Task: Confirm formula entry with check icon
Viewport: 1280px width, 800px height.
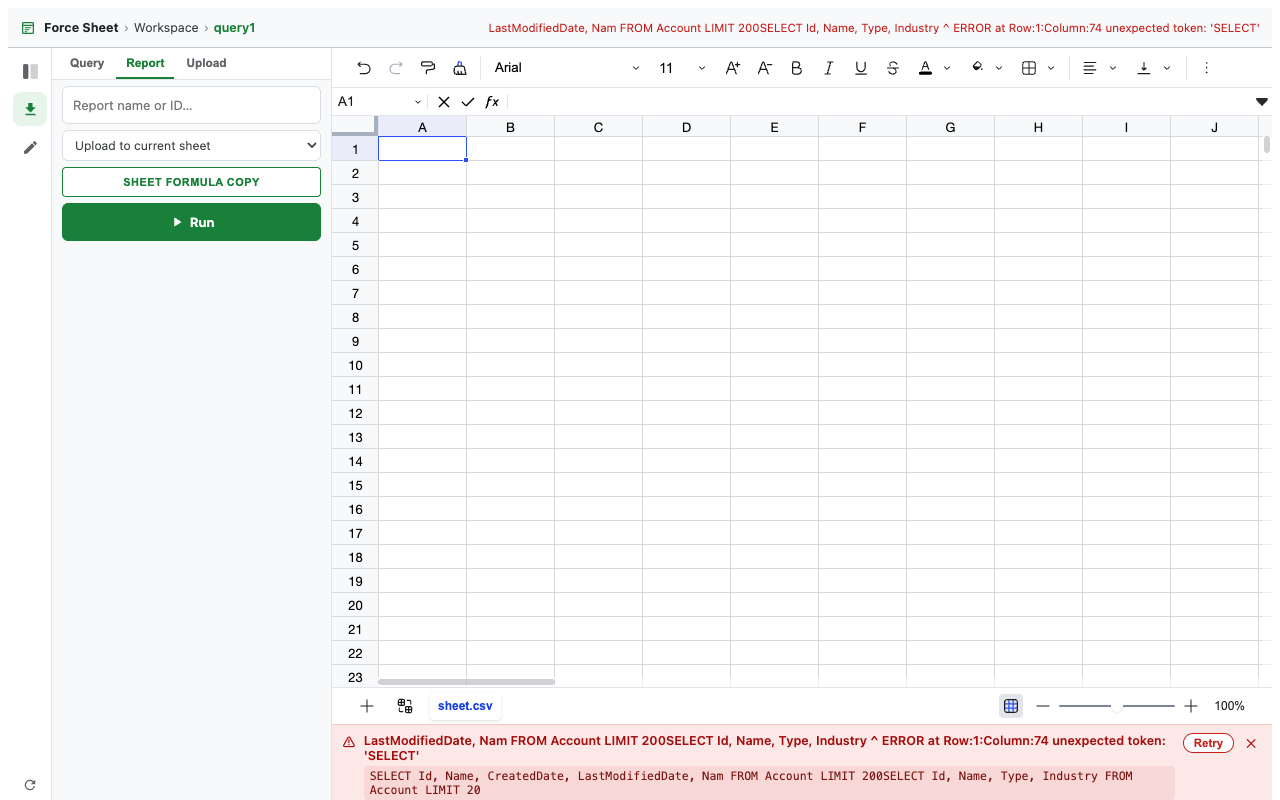Action: point(468,102)
